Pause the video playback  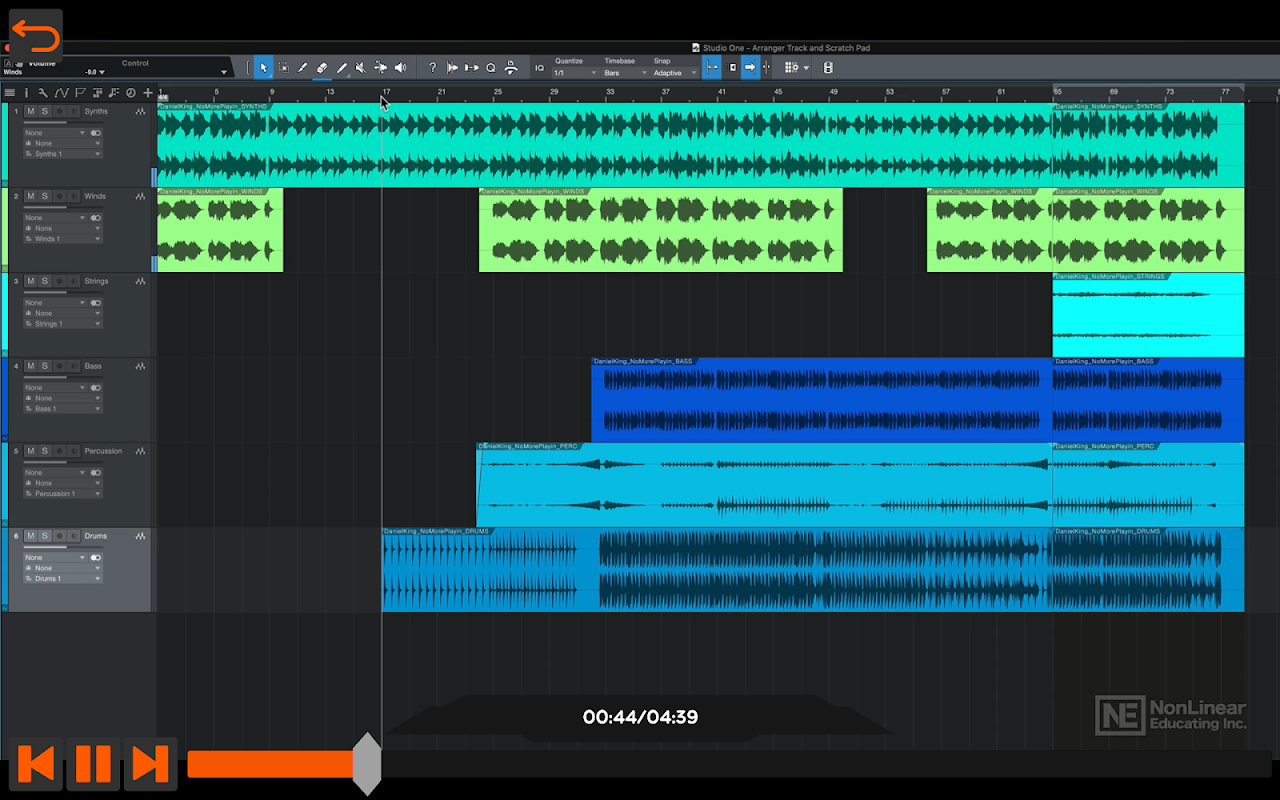93,764
